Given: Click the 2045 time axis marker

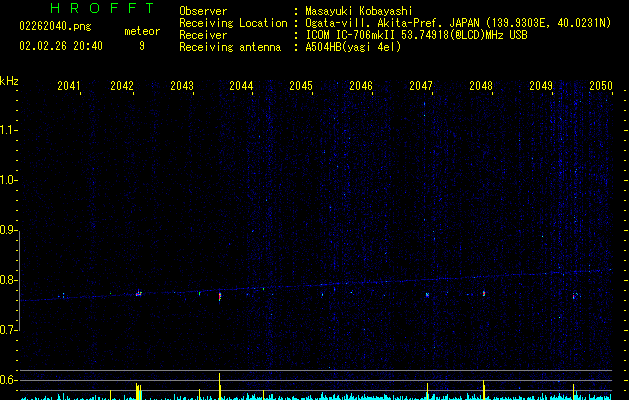Looking at the screenshot, I should [301, 85].
